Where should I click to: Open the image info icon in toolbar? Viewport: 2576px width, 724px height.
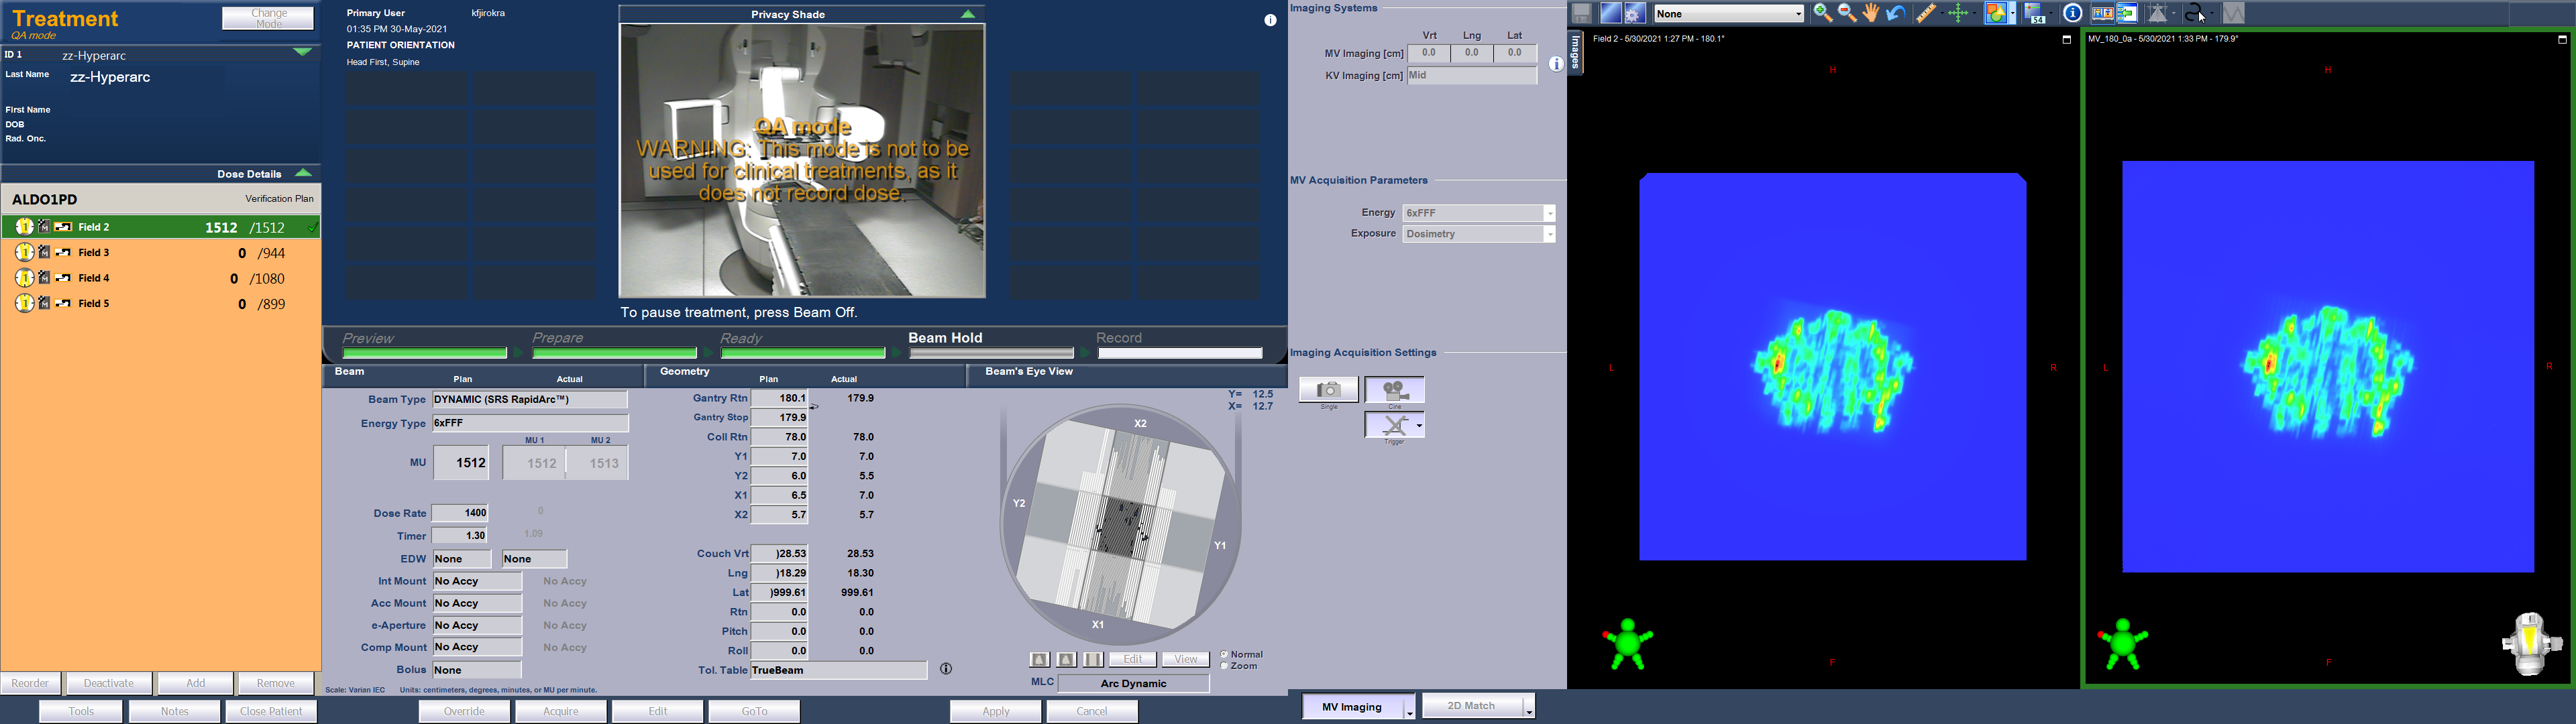[2072, 14]
